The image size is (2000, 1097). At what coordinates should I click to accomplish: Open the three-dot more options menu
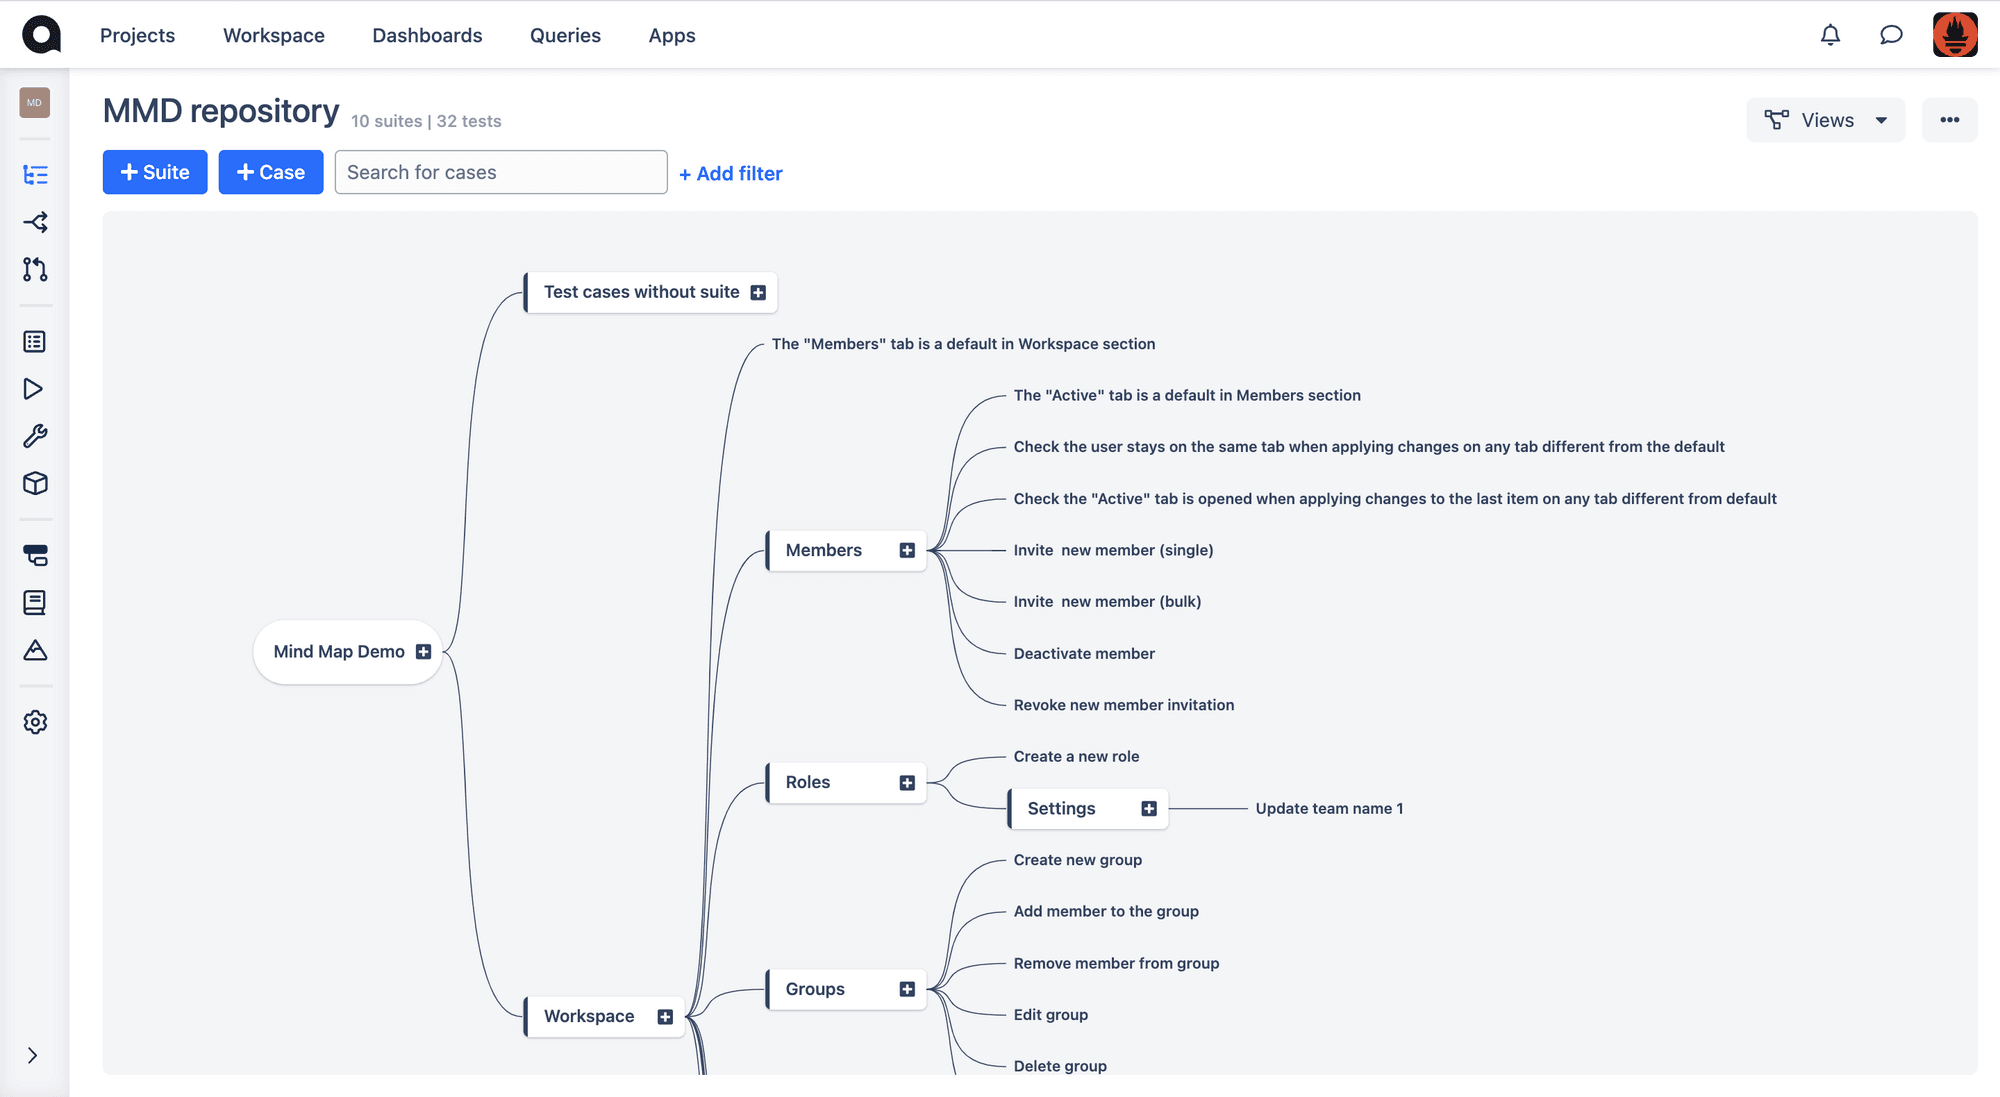point(1949,120)
